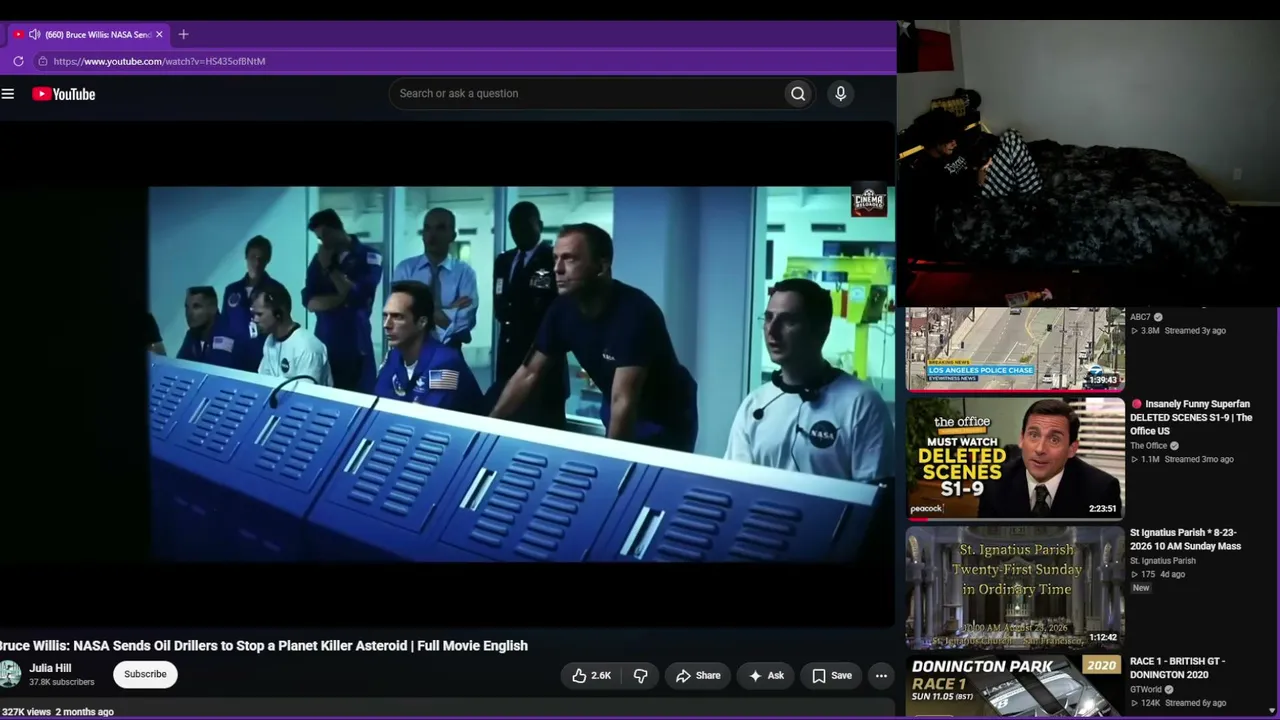Open the Ask AI button
Viewport: 1280px width, 720px height.
click(x=766, y=676)
